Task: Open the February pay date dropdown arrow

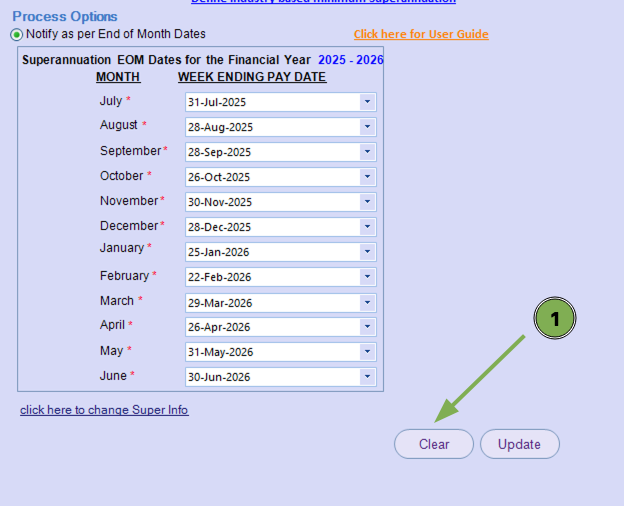Action: (367, 277)
